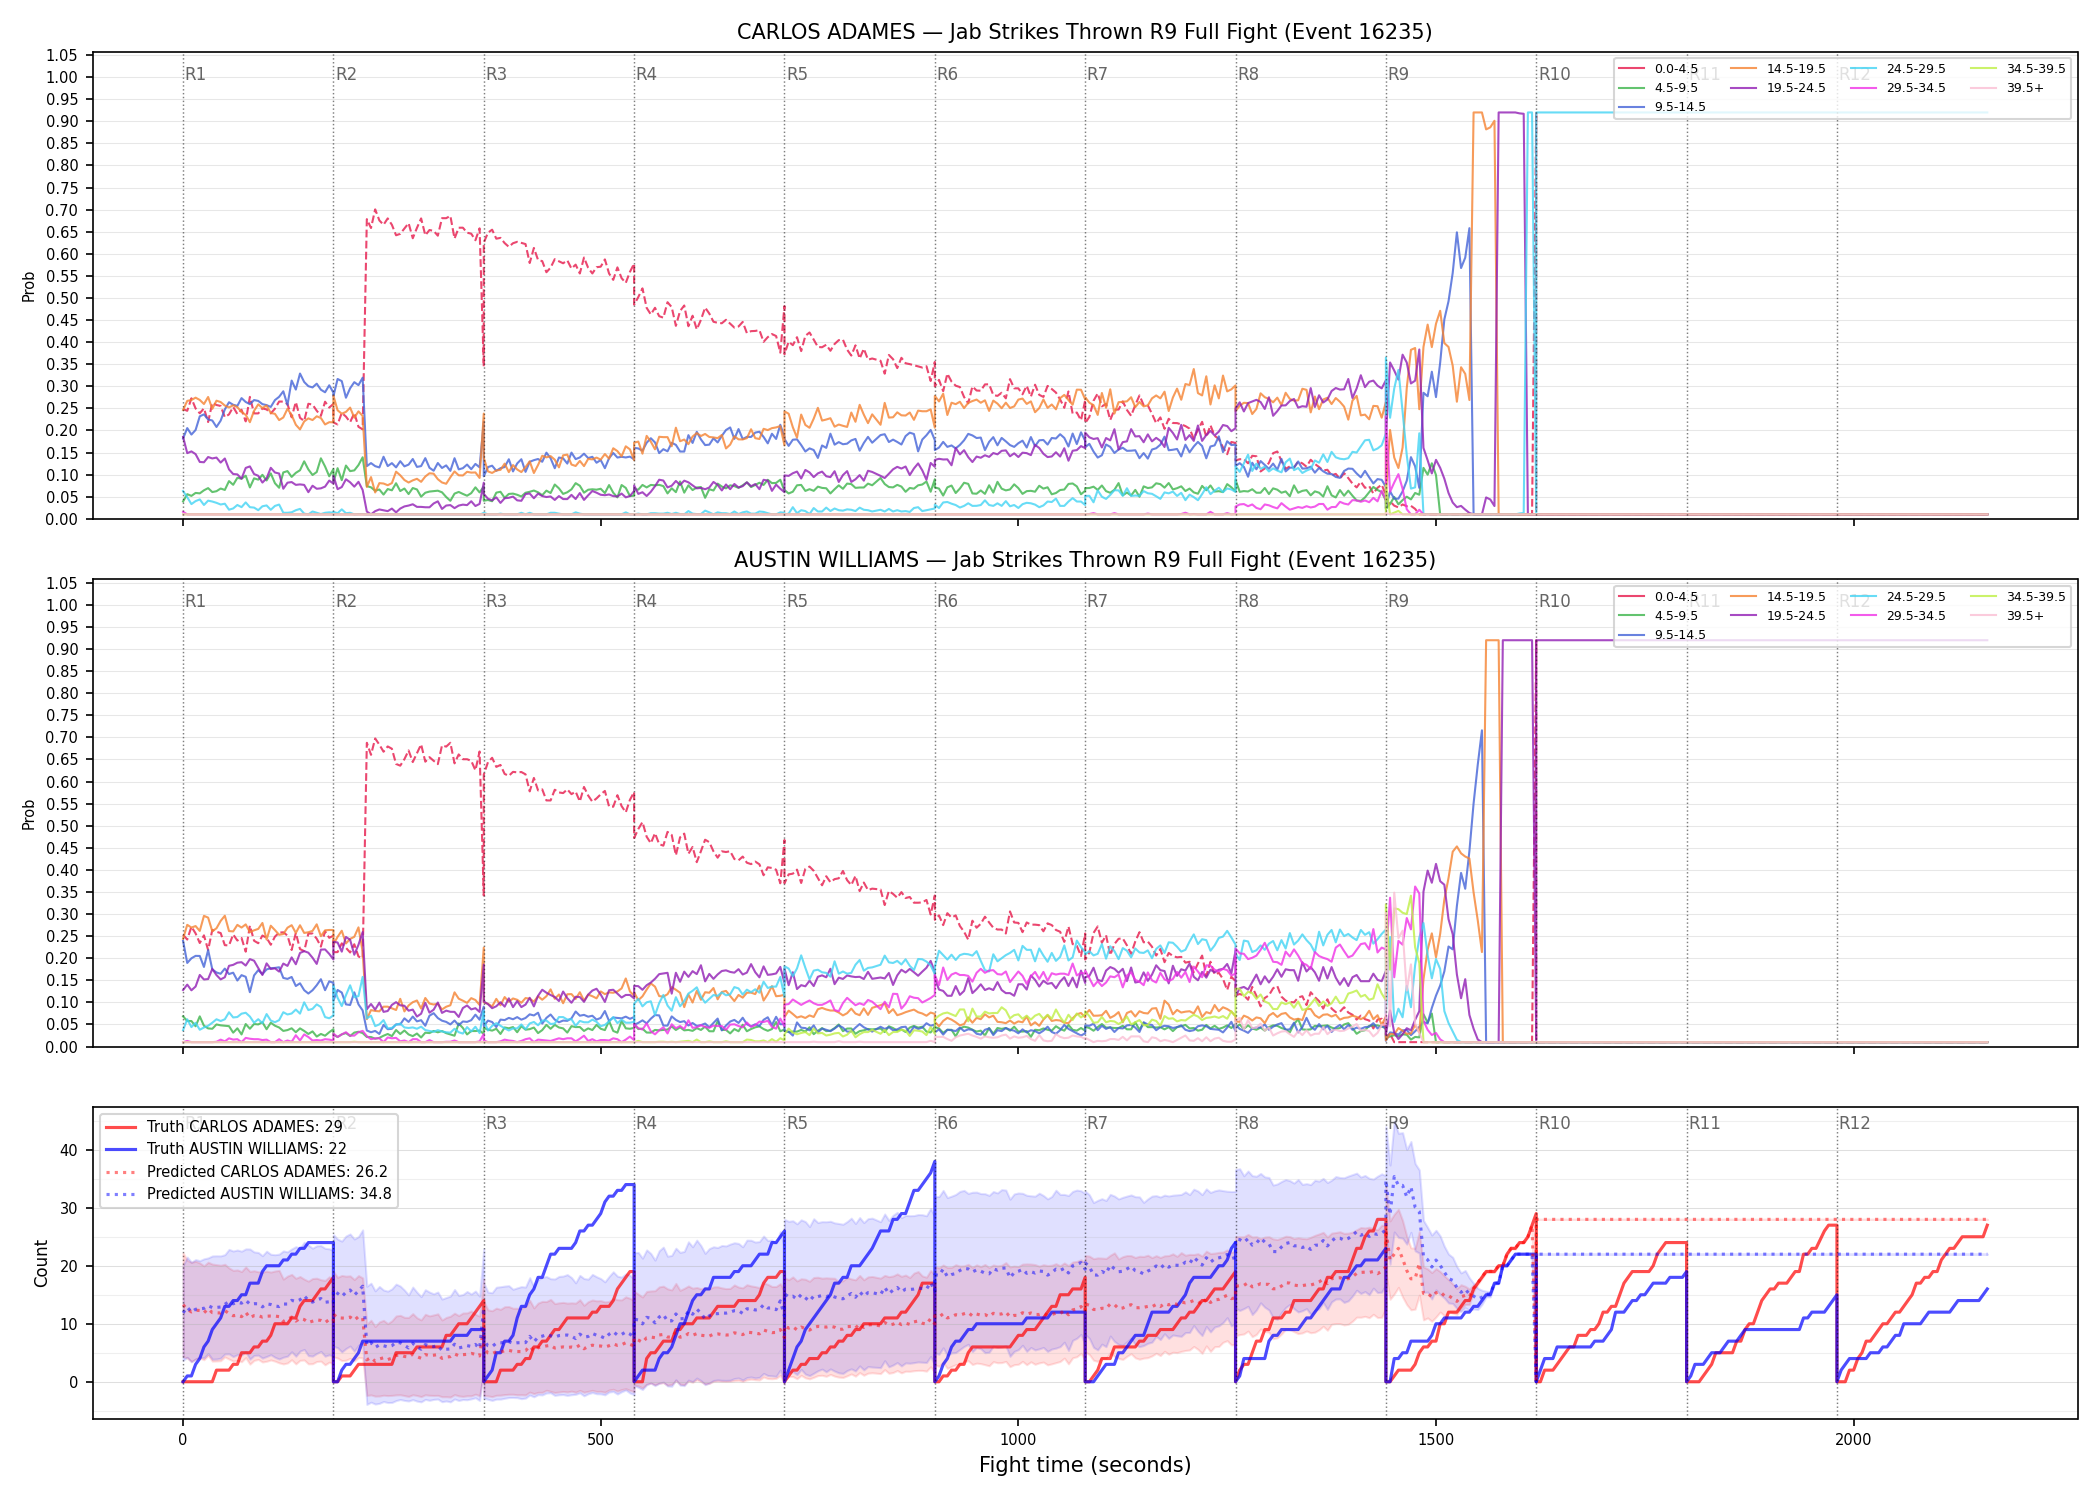Click 39.5+ legend entry in Williams chart
Screen dimensions: 2100x1500
2008,616
